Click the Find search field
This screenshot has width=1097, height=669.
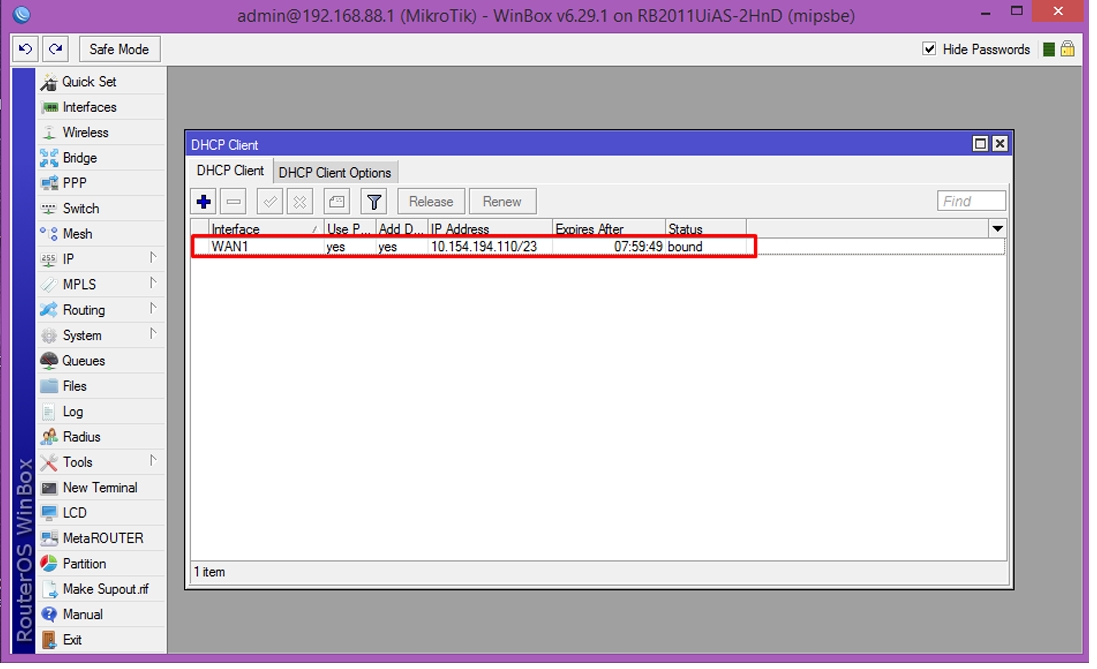pyautogui.click(x=972, y=202)
